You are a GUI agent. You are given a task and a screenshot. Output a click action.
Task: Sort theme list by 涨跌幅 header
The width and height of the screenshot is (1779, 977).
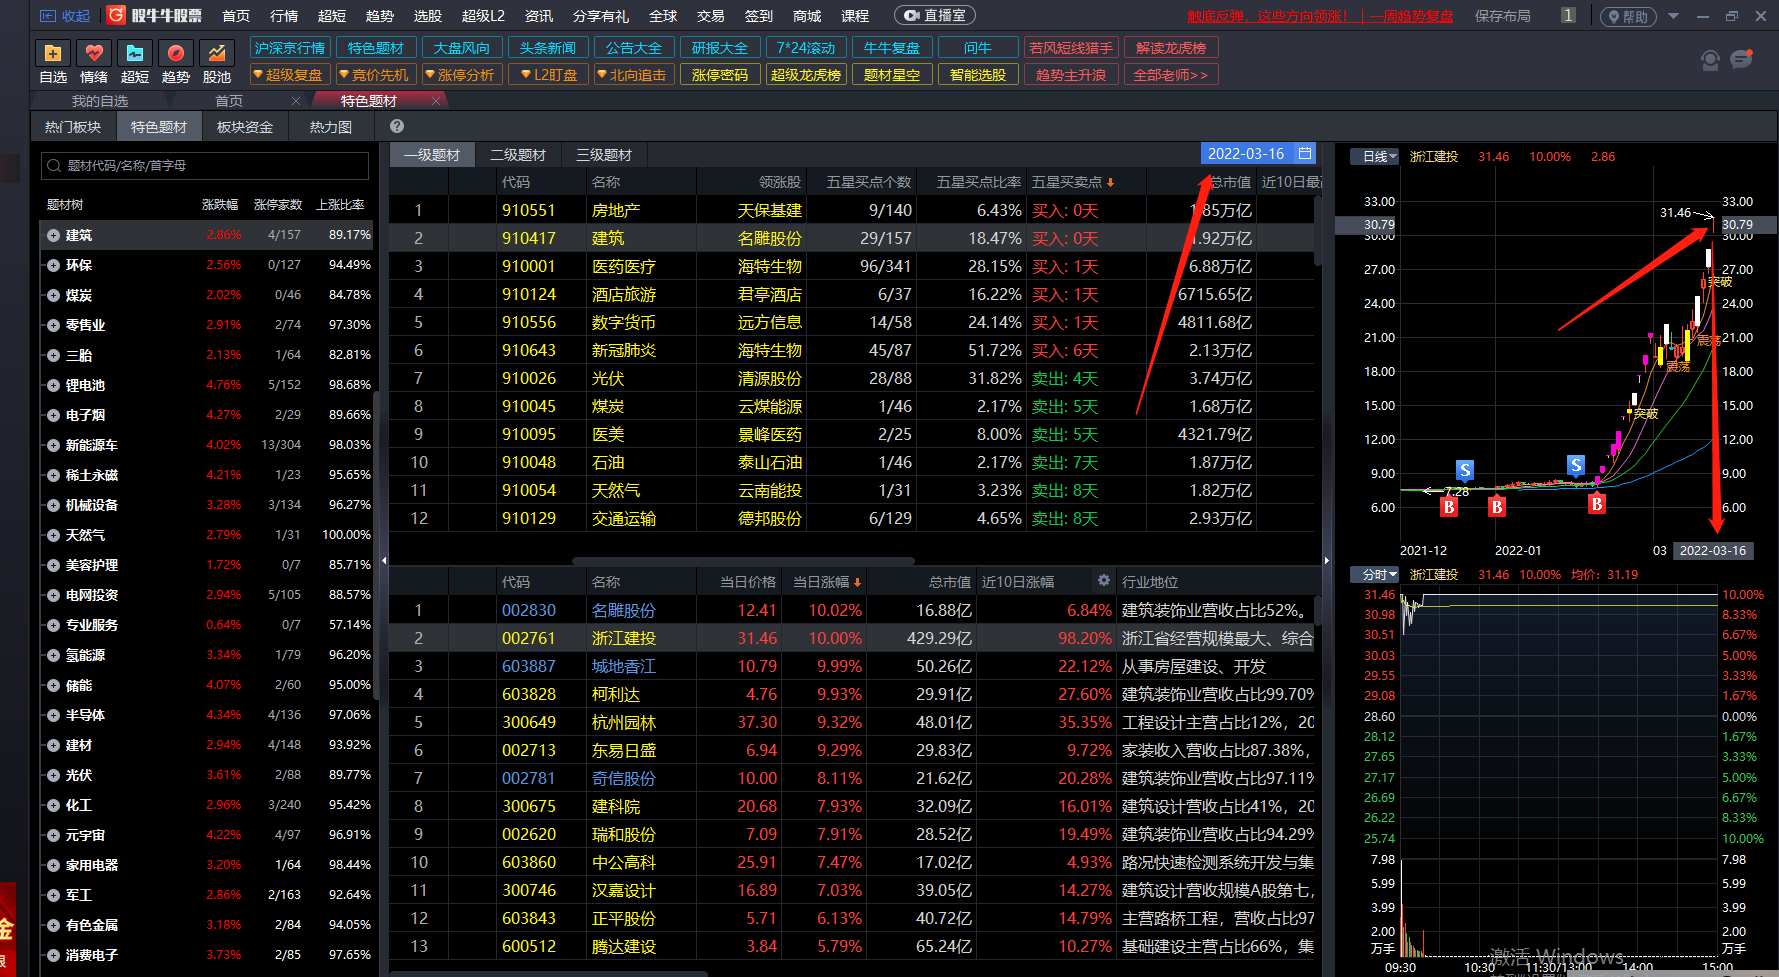[220, 204]
